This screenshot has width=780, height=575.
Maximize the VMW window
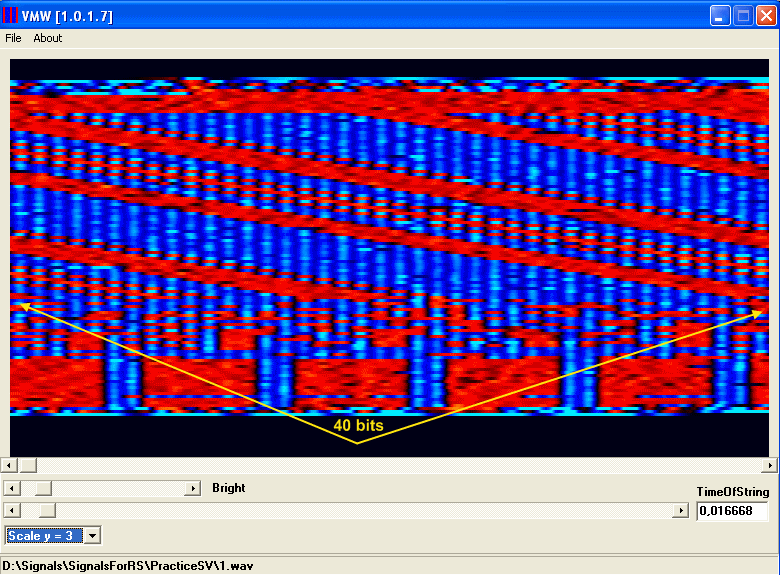[x=743, y=15]
